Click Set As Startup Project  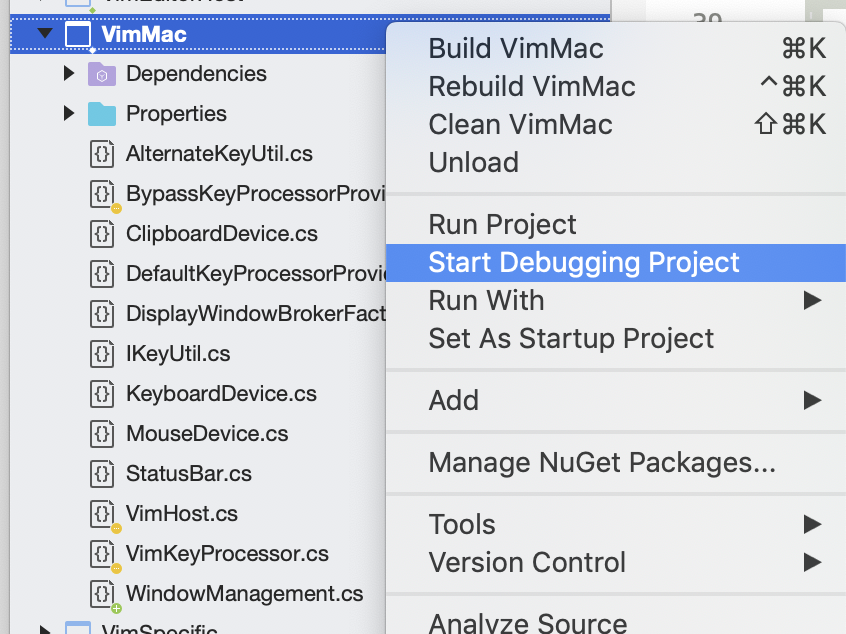pos(571,339)
